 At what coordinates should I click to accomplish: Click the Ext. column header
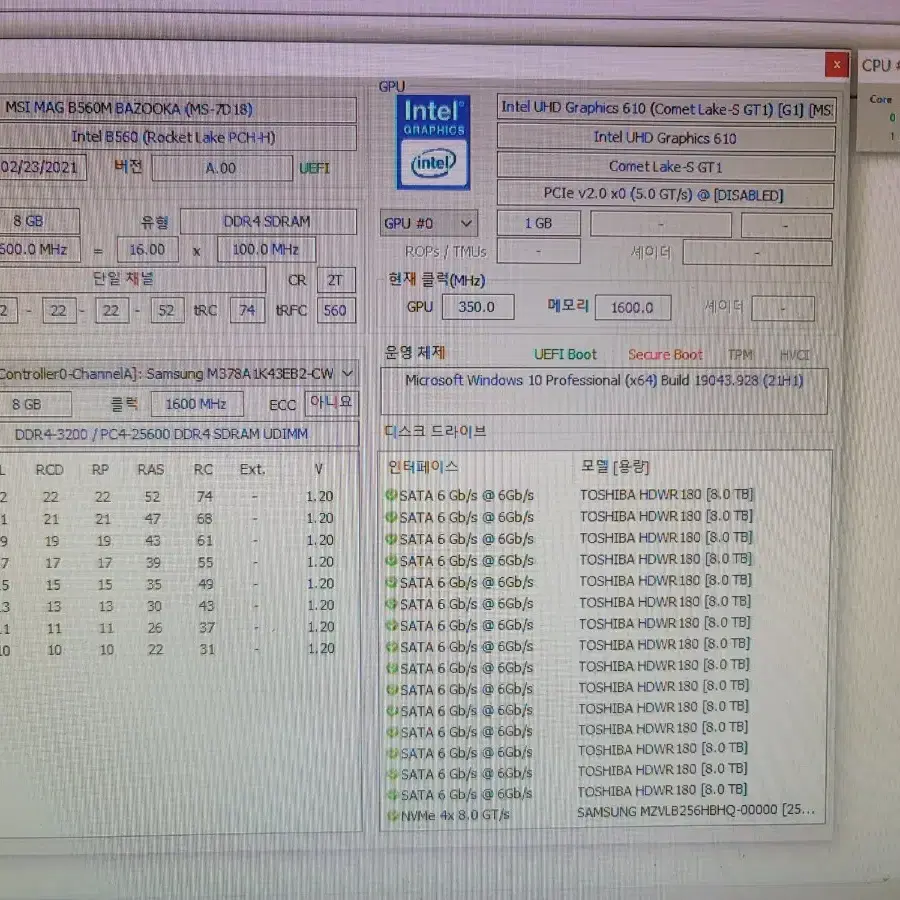coord(253,470)
